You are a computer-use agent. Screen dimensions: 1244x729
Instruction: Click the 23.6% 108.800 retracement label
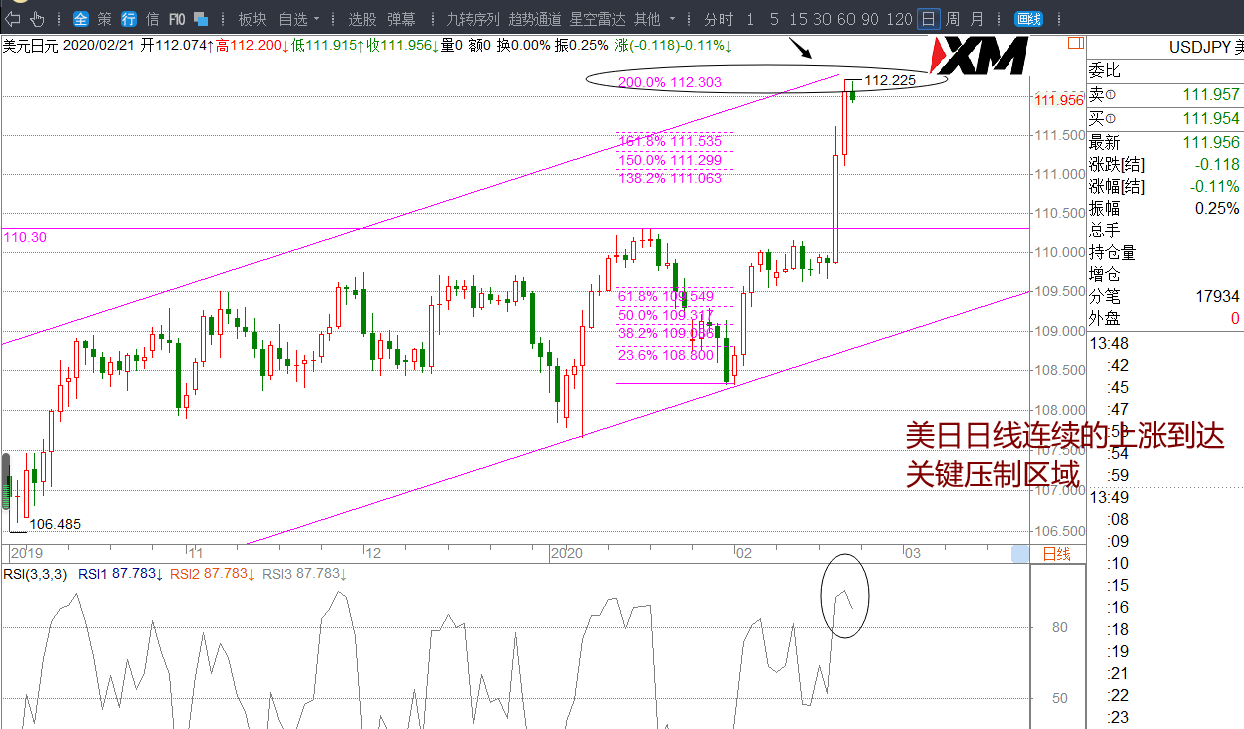coord(666,354)
